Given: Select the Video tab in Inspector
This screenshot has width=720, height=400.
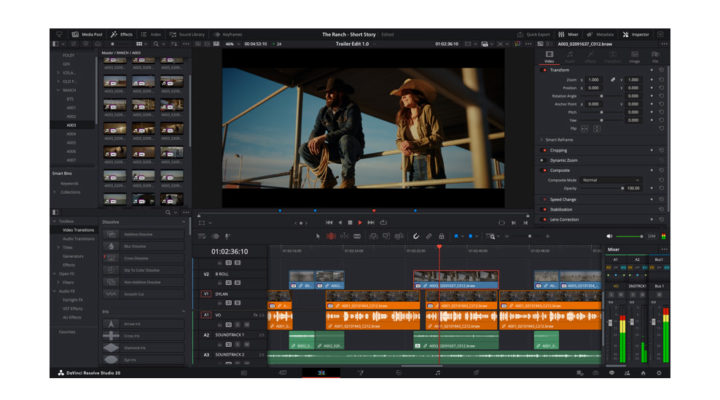Looking at the screenshot, I should click(x=549, y=57).
